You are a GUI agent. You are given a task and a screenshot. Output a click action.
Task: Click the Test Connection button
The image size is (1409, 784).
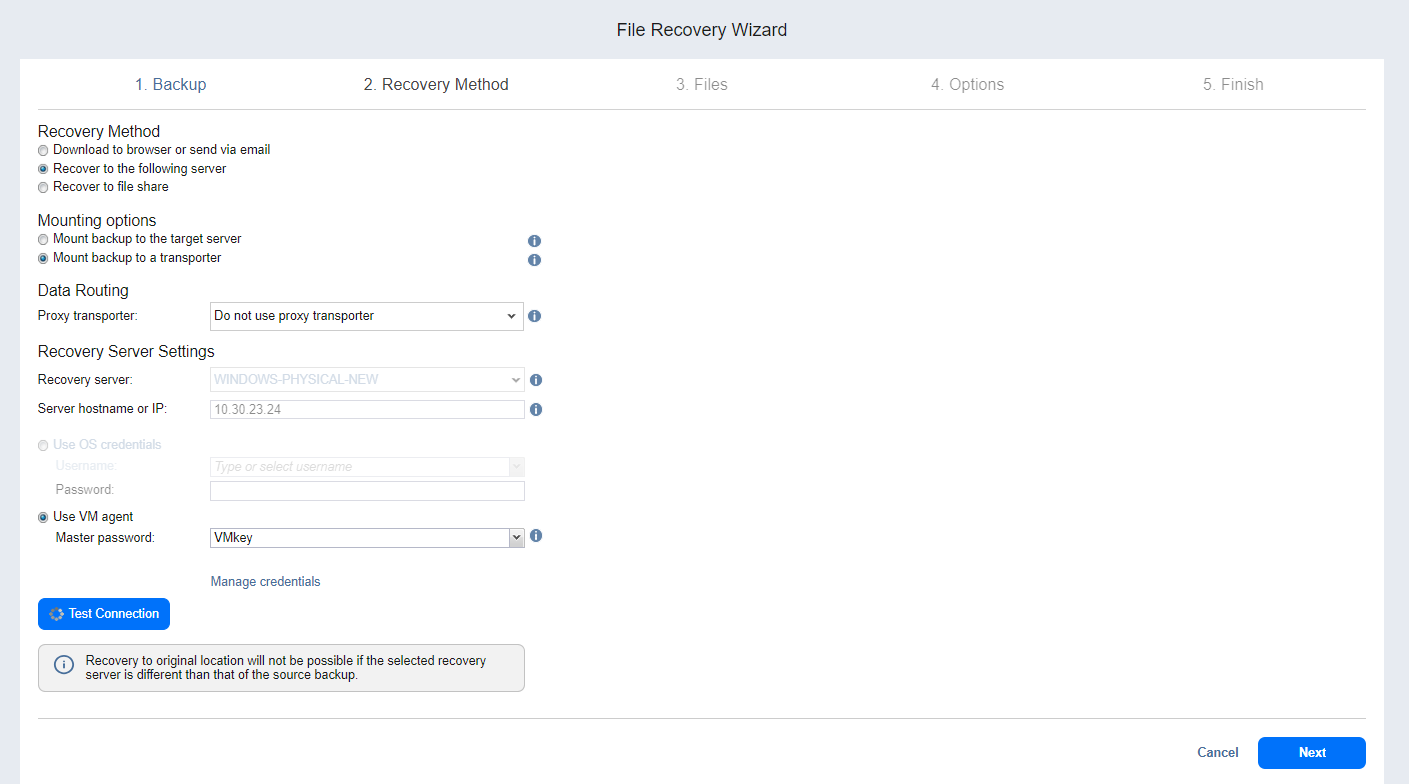[x=104, y=614]
